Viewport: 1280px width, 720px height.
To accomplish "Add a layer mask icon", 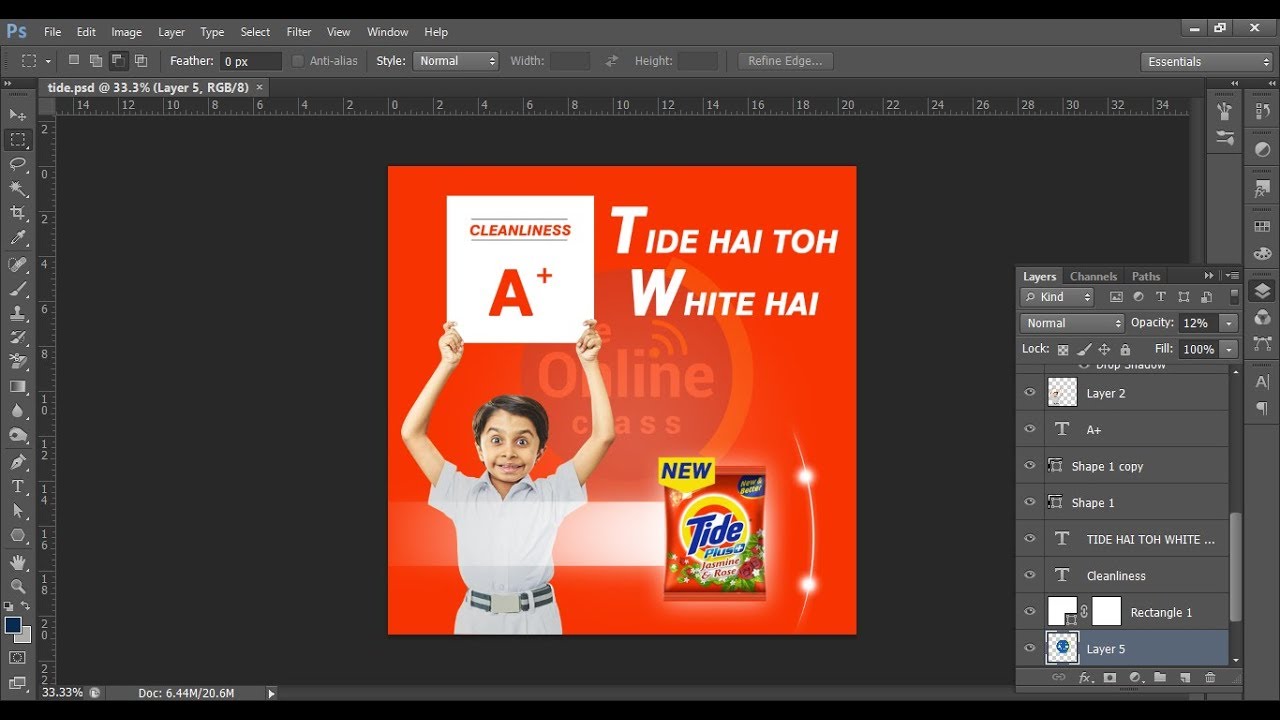I will point(1110,678).
